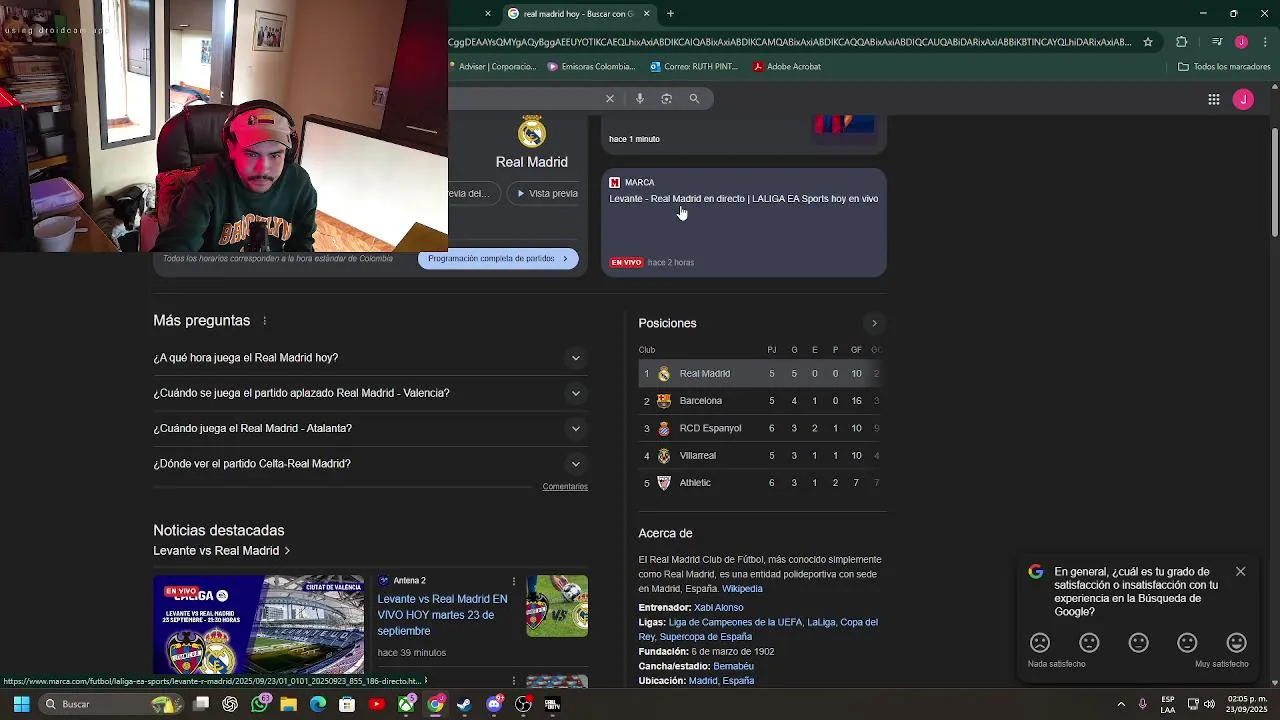The height and width of the screenshot is (720, 1280).
Task: Open 'Todos los marcadores' folder
Action: [x=1224, y=67]
